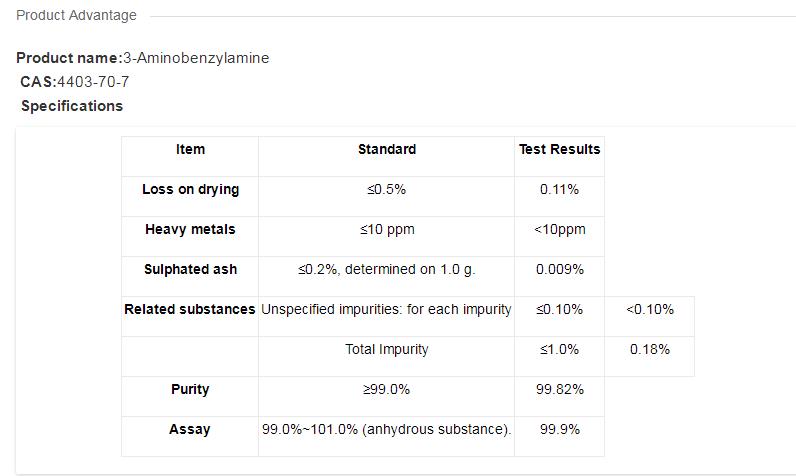Click the Purity row label
This screenshot has height=476, width=796.
pos(190,389)
